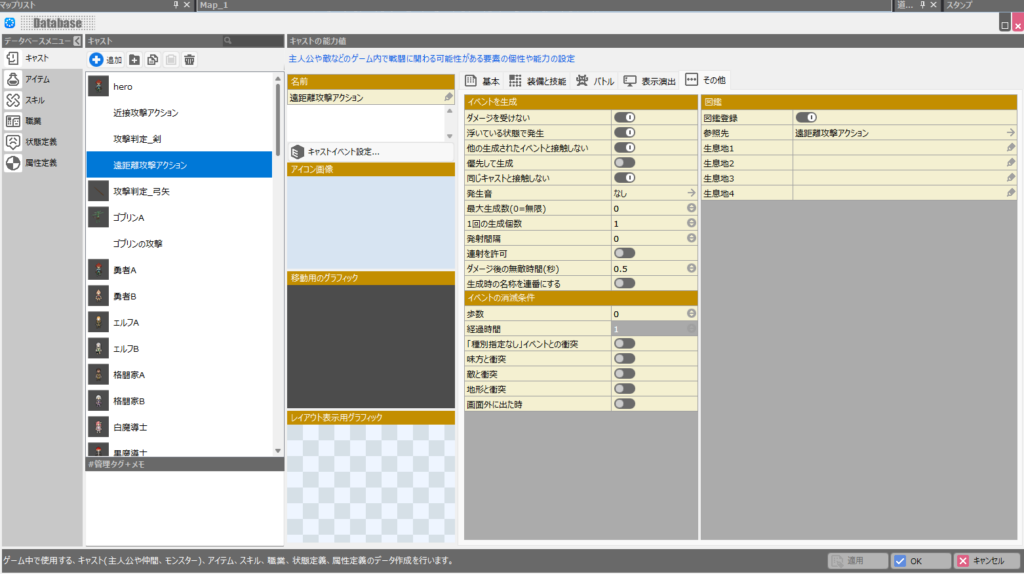Toggle the ダメージを受けない switch

pyautogui.click(x=625, y=118)
